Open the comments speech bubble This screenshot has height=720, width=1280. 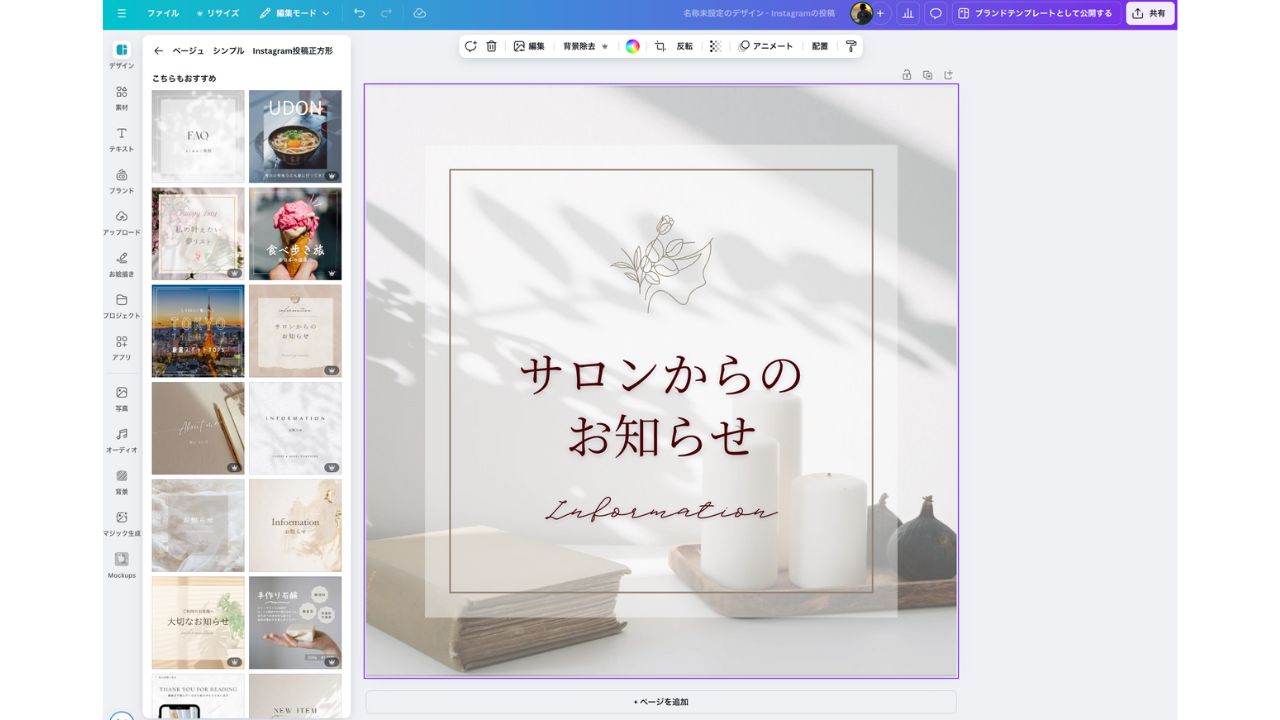[936, 13]
